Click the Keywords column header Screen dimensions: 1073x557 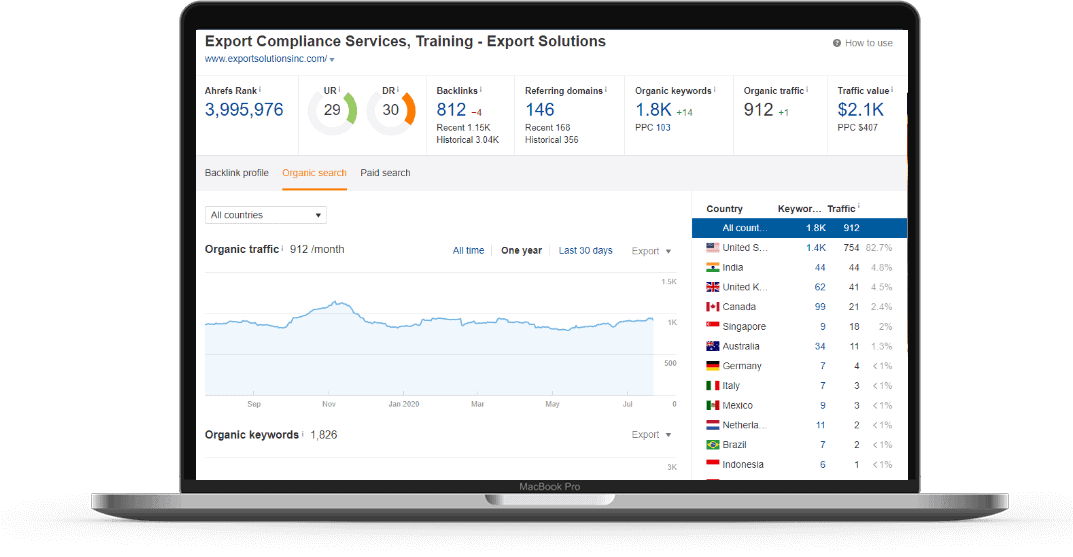tap(799, 209)
